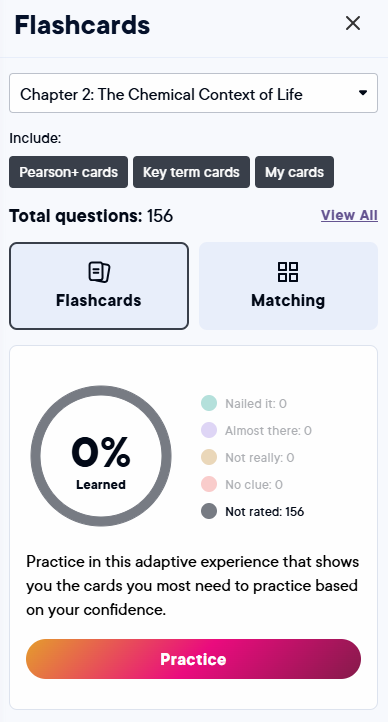
Task: Click the Nailed it: 0 label
Action: 255,404
